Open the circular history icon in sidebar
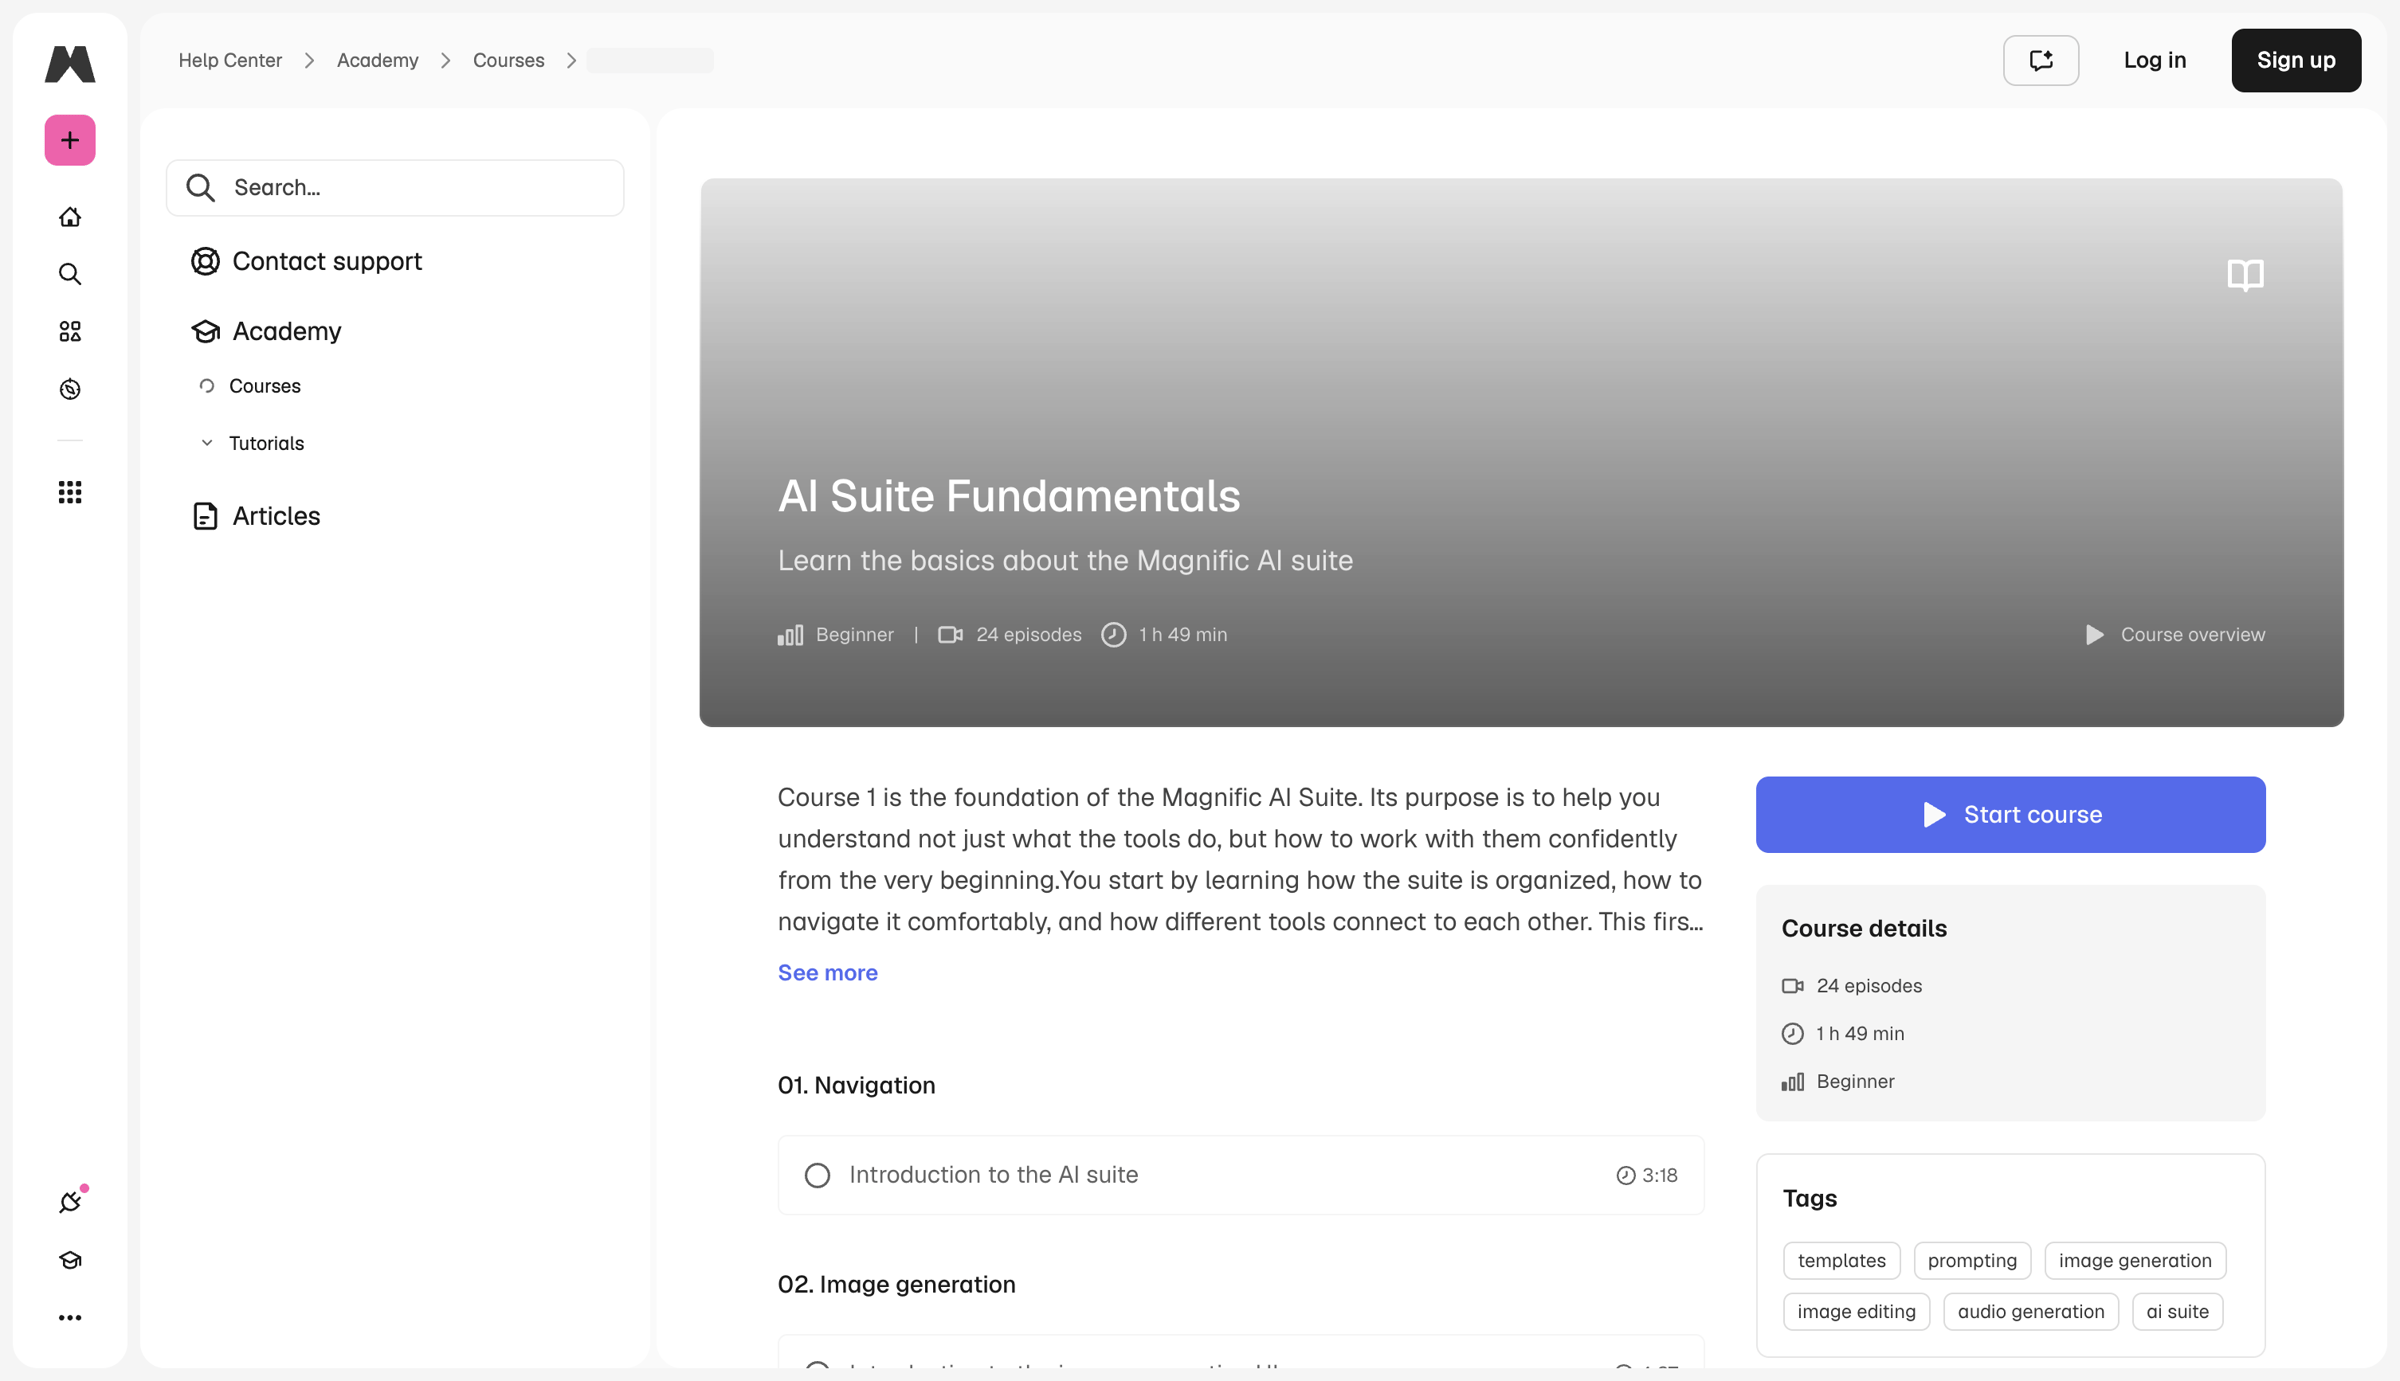2400x1381 pixels. click(x=70, y=389)
